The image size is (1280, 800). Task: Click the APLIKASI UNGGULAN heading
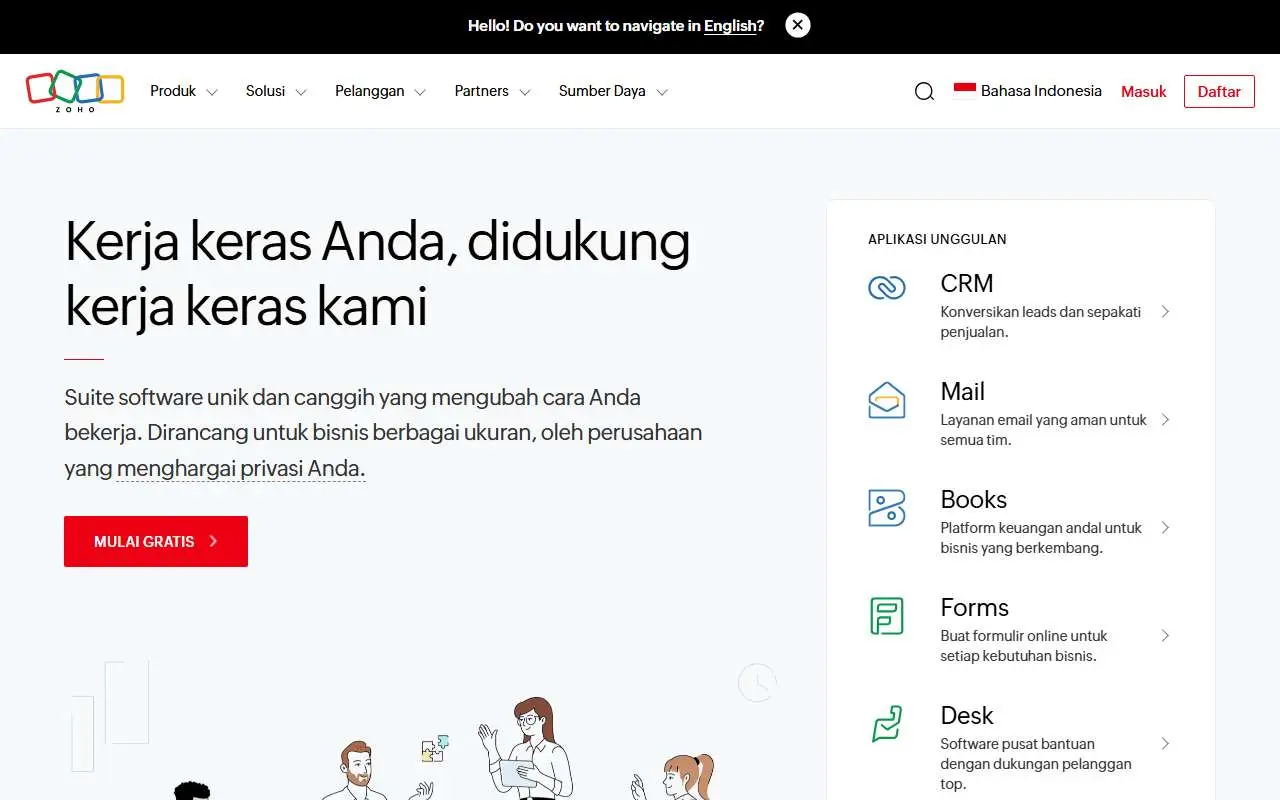point(937,239)
